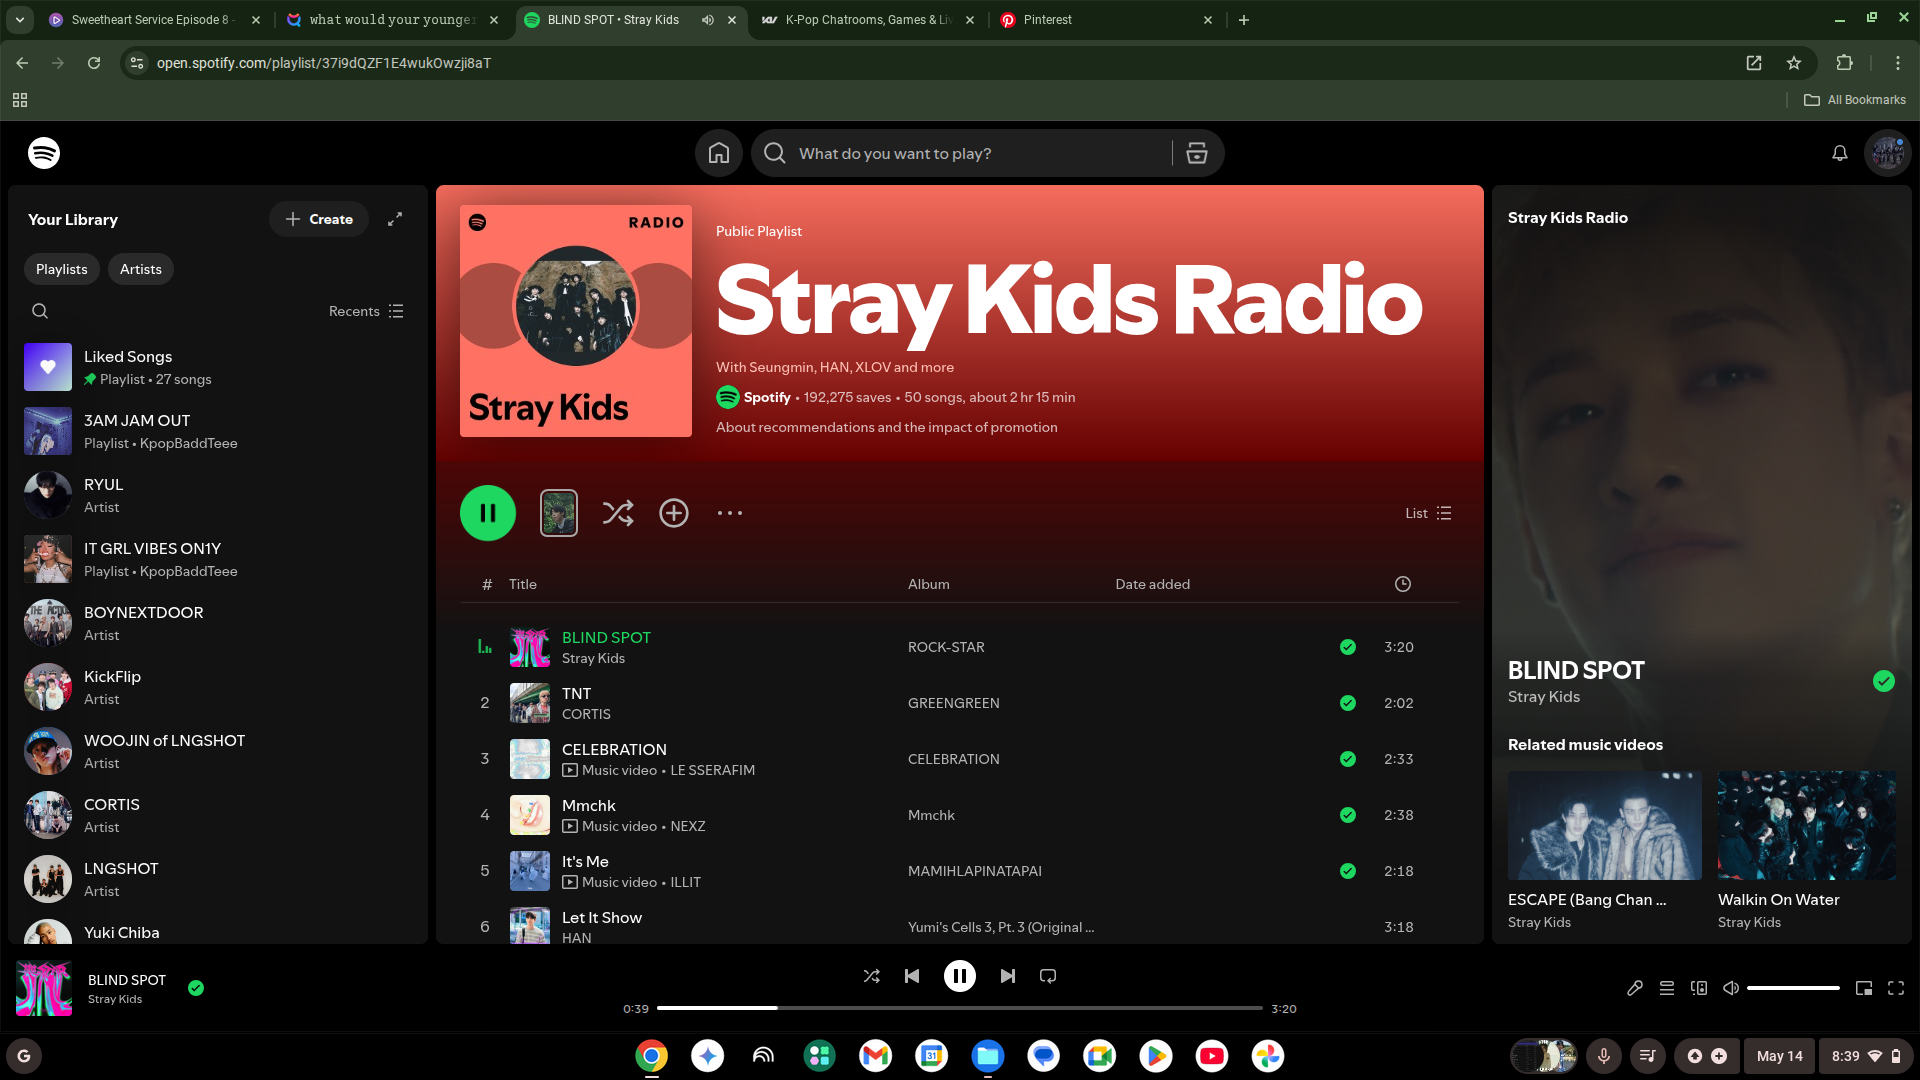Toggle shuffle in the playlist header

(x=618, y=513)
